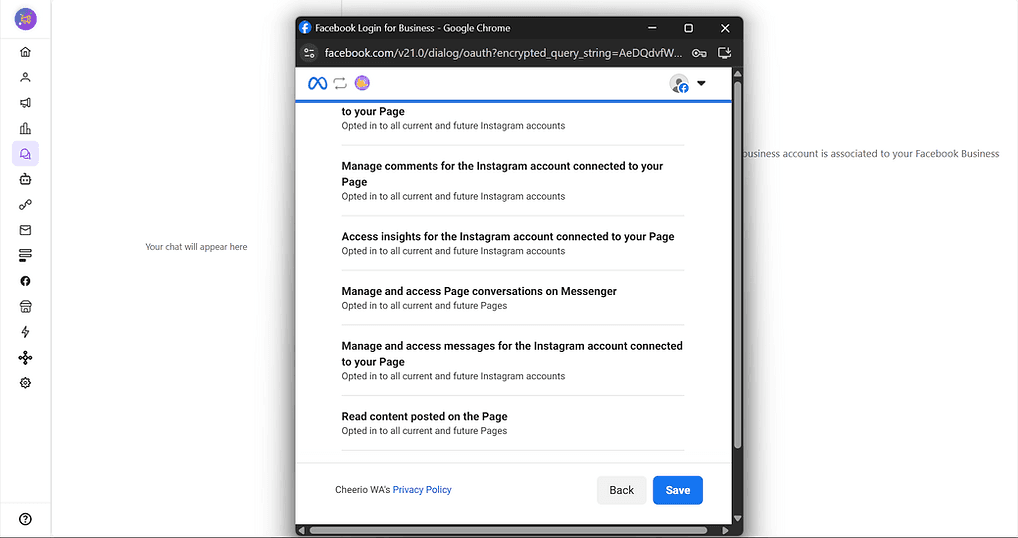Open the Facebook icon in sidebar

click(x=25, y=281)
